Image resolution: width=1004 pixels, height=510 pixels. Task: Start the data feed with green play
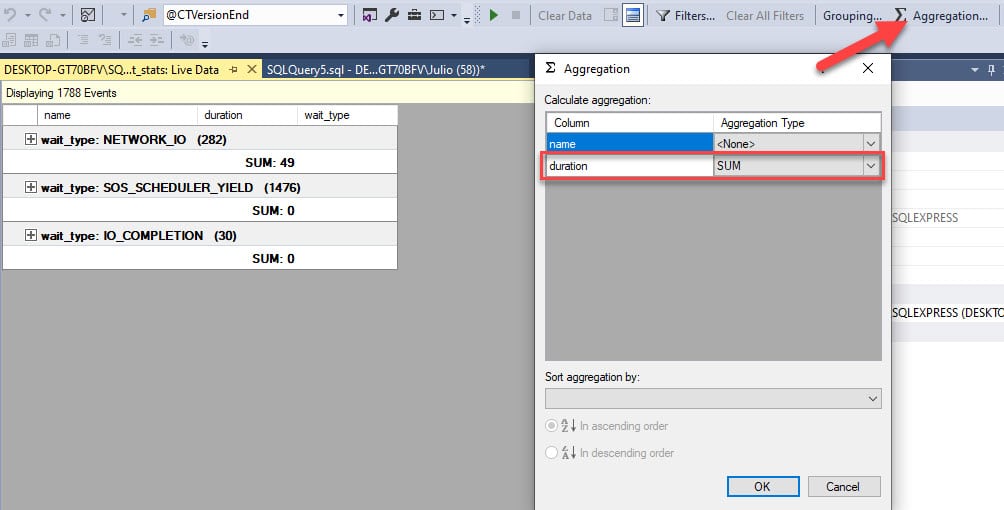click(494, 15)
